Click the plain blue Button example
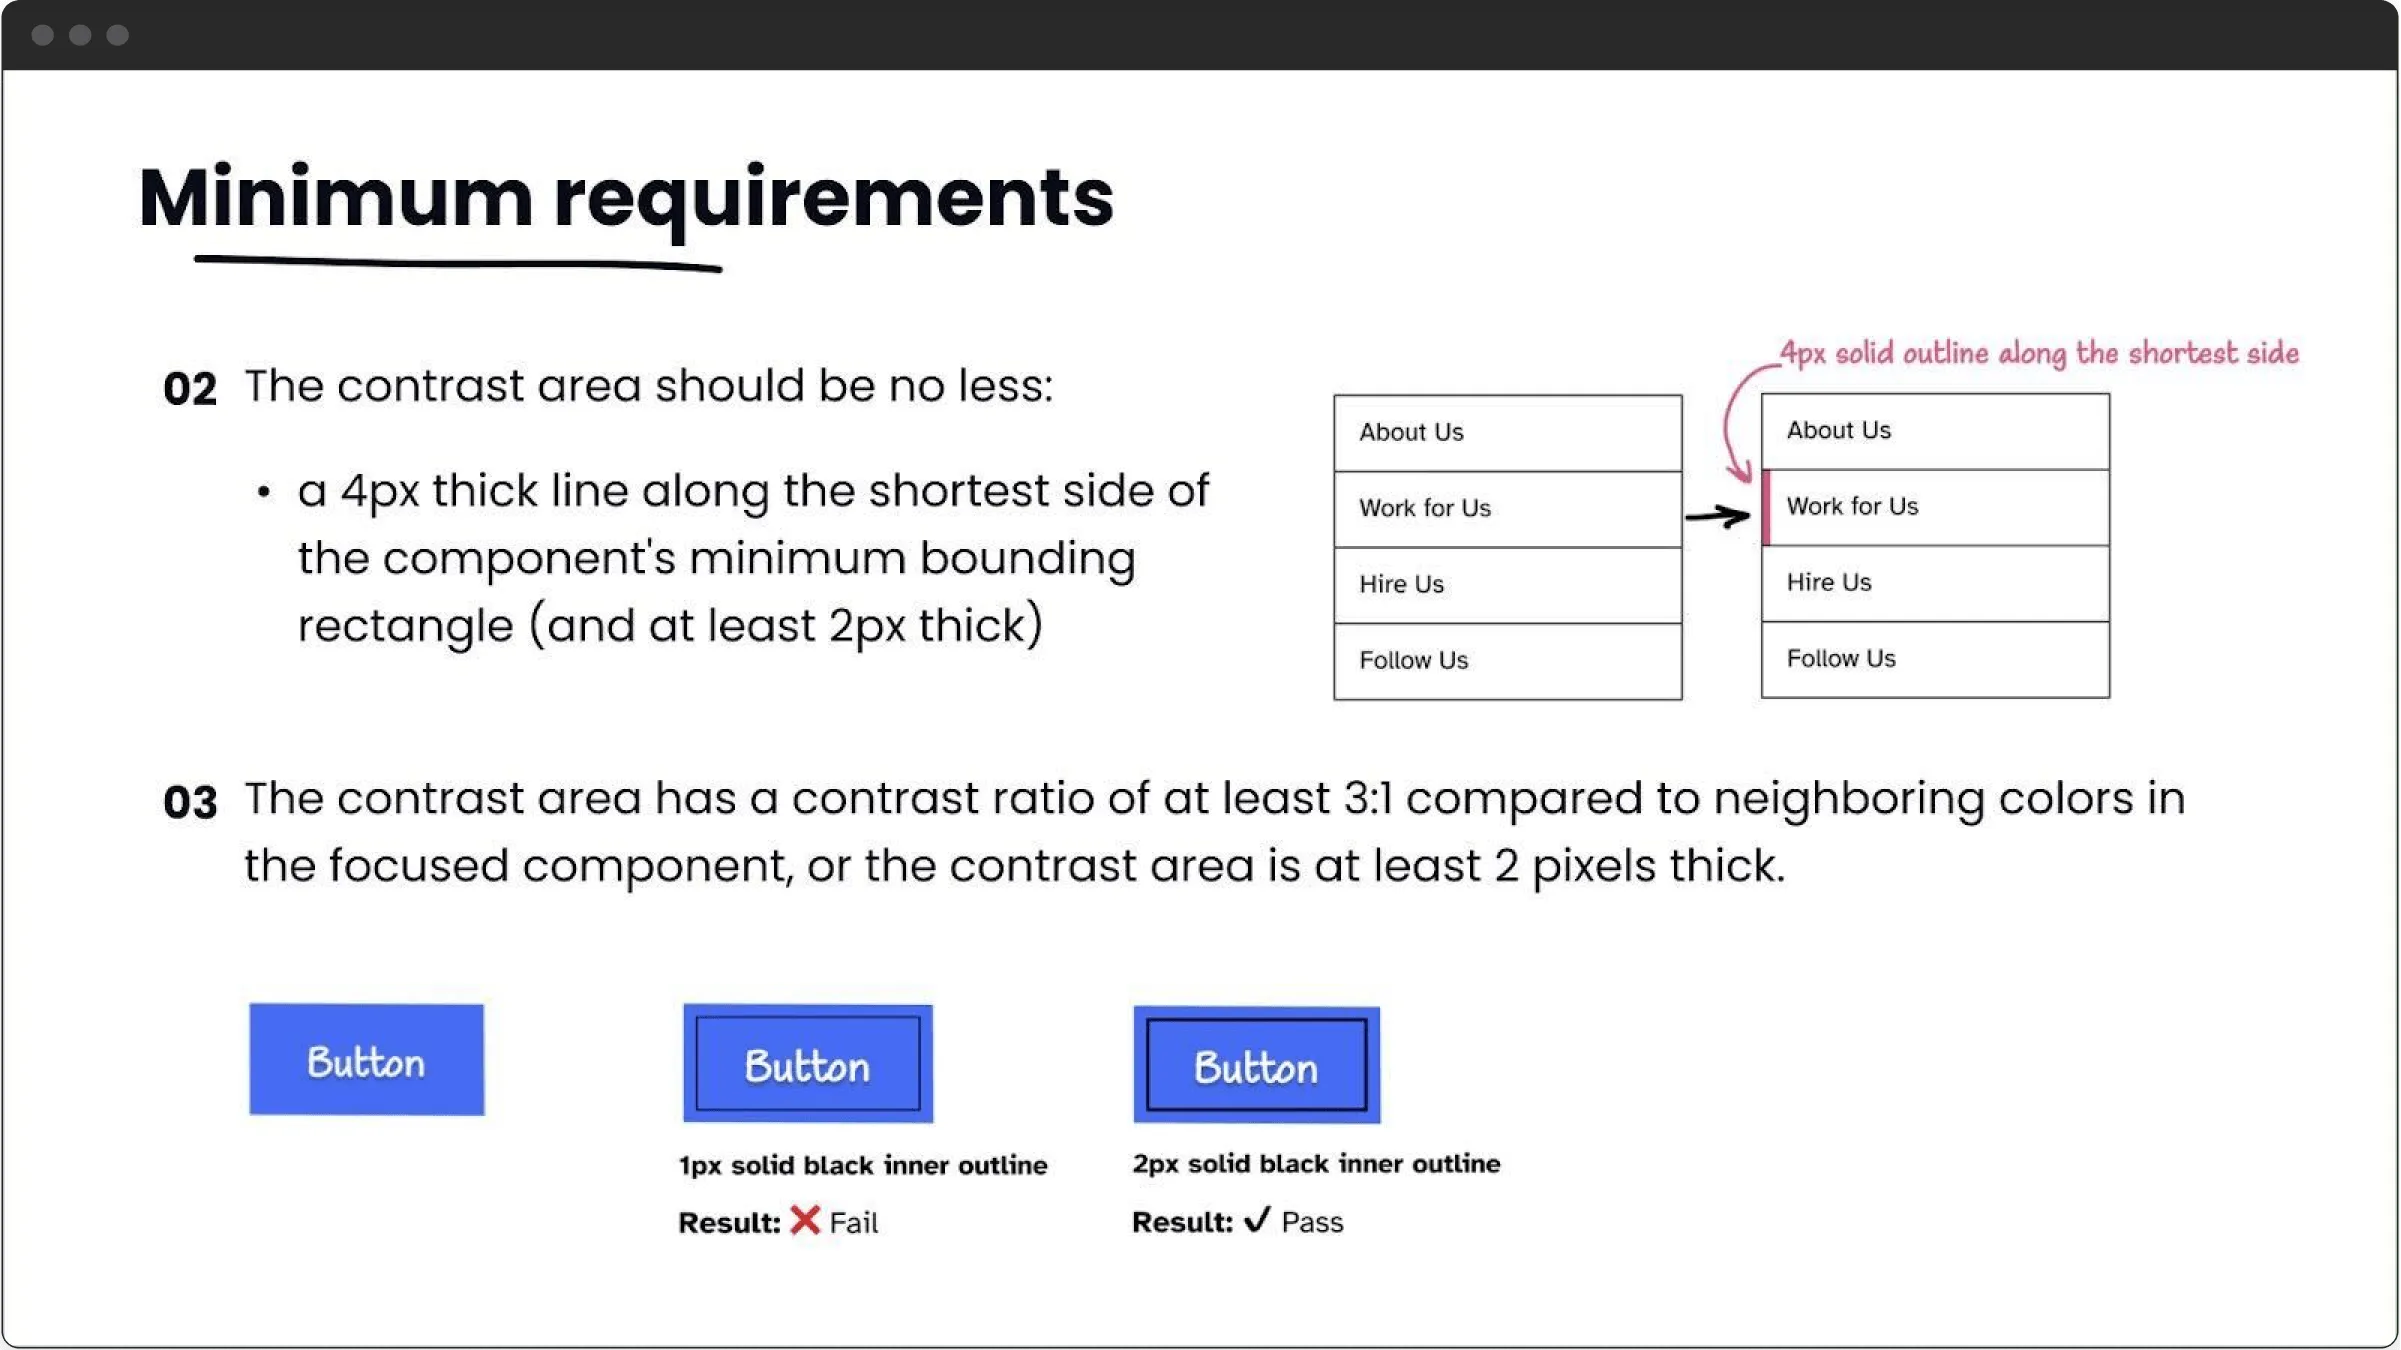This screenshot has height=1350, width=2401. [x=366, y=1058]
